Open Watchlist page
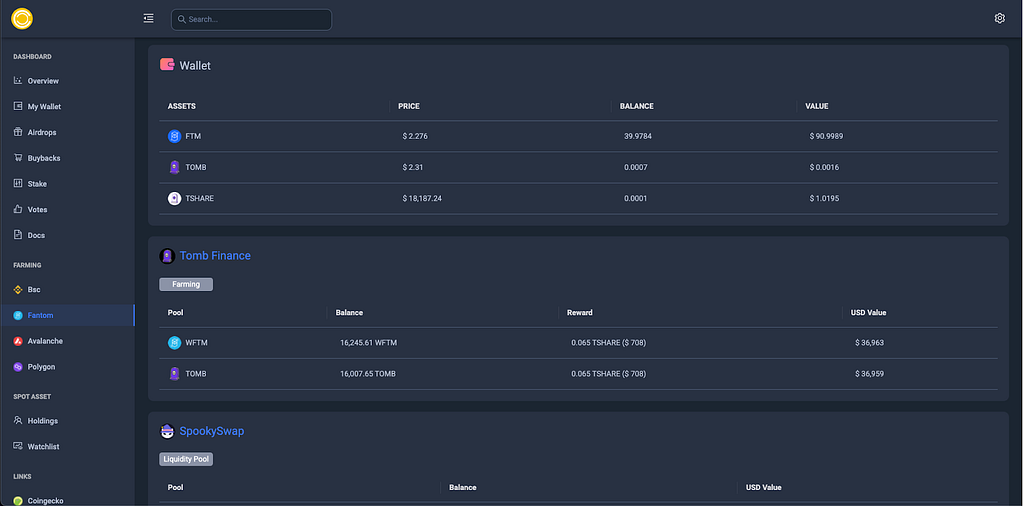 pyautogui.click(x=43, y=447)
